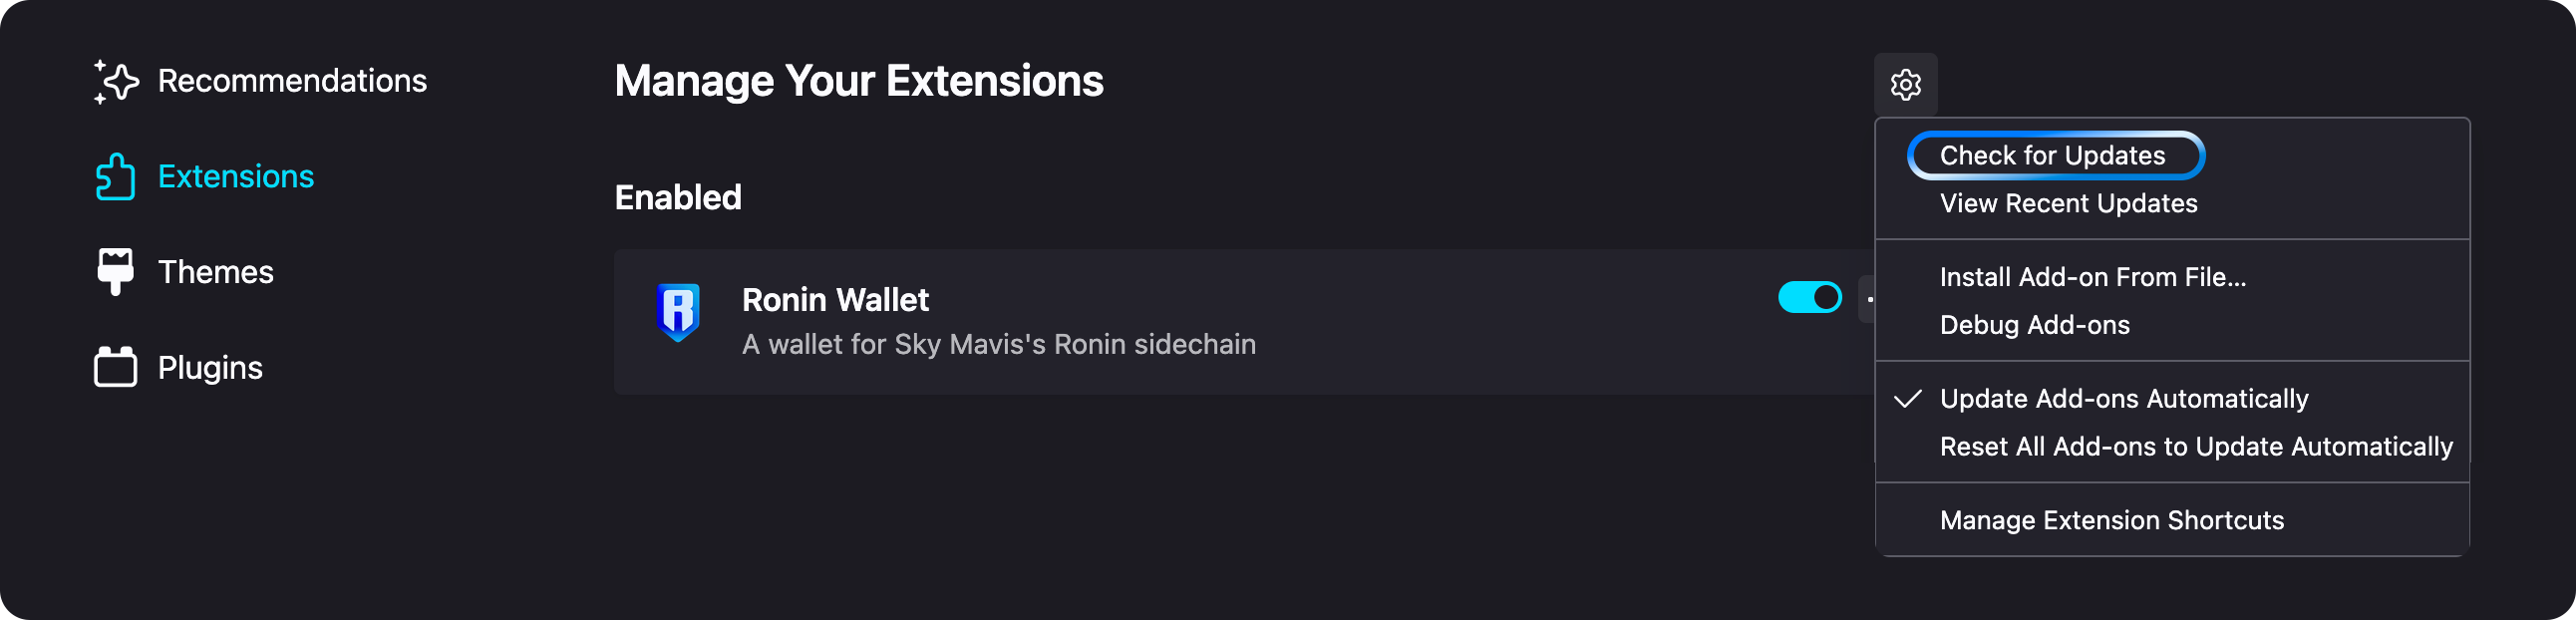The width and height of the screenshot is (2576, 620).
Task: Click the Extensions puzzle piece icon
Action: pos(115,177)
